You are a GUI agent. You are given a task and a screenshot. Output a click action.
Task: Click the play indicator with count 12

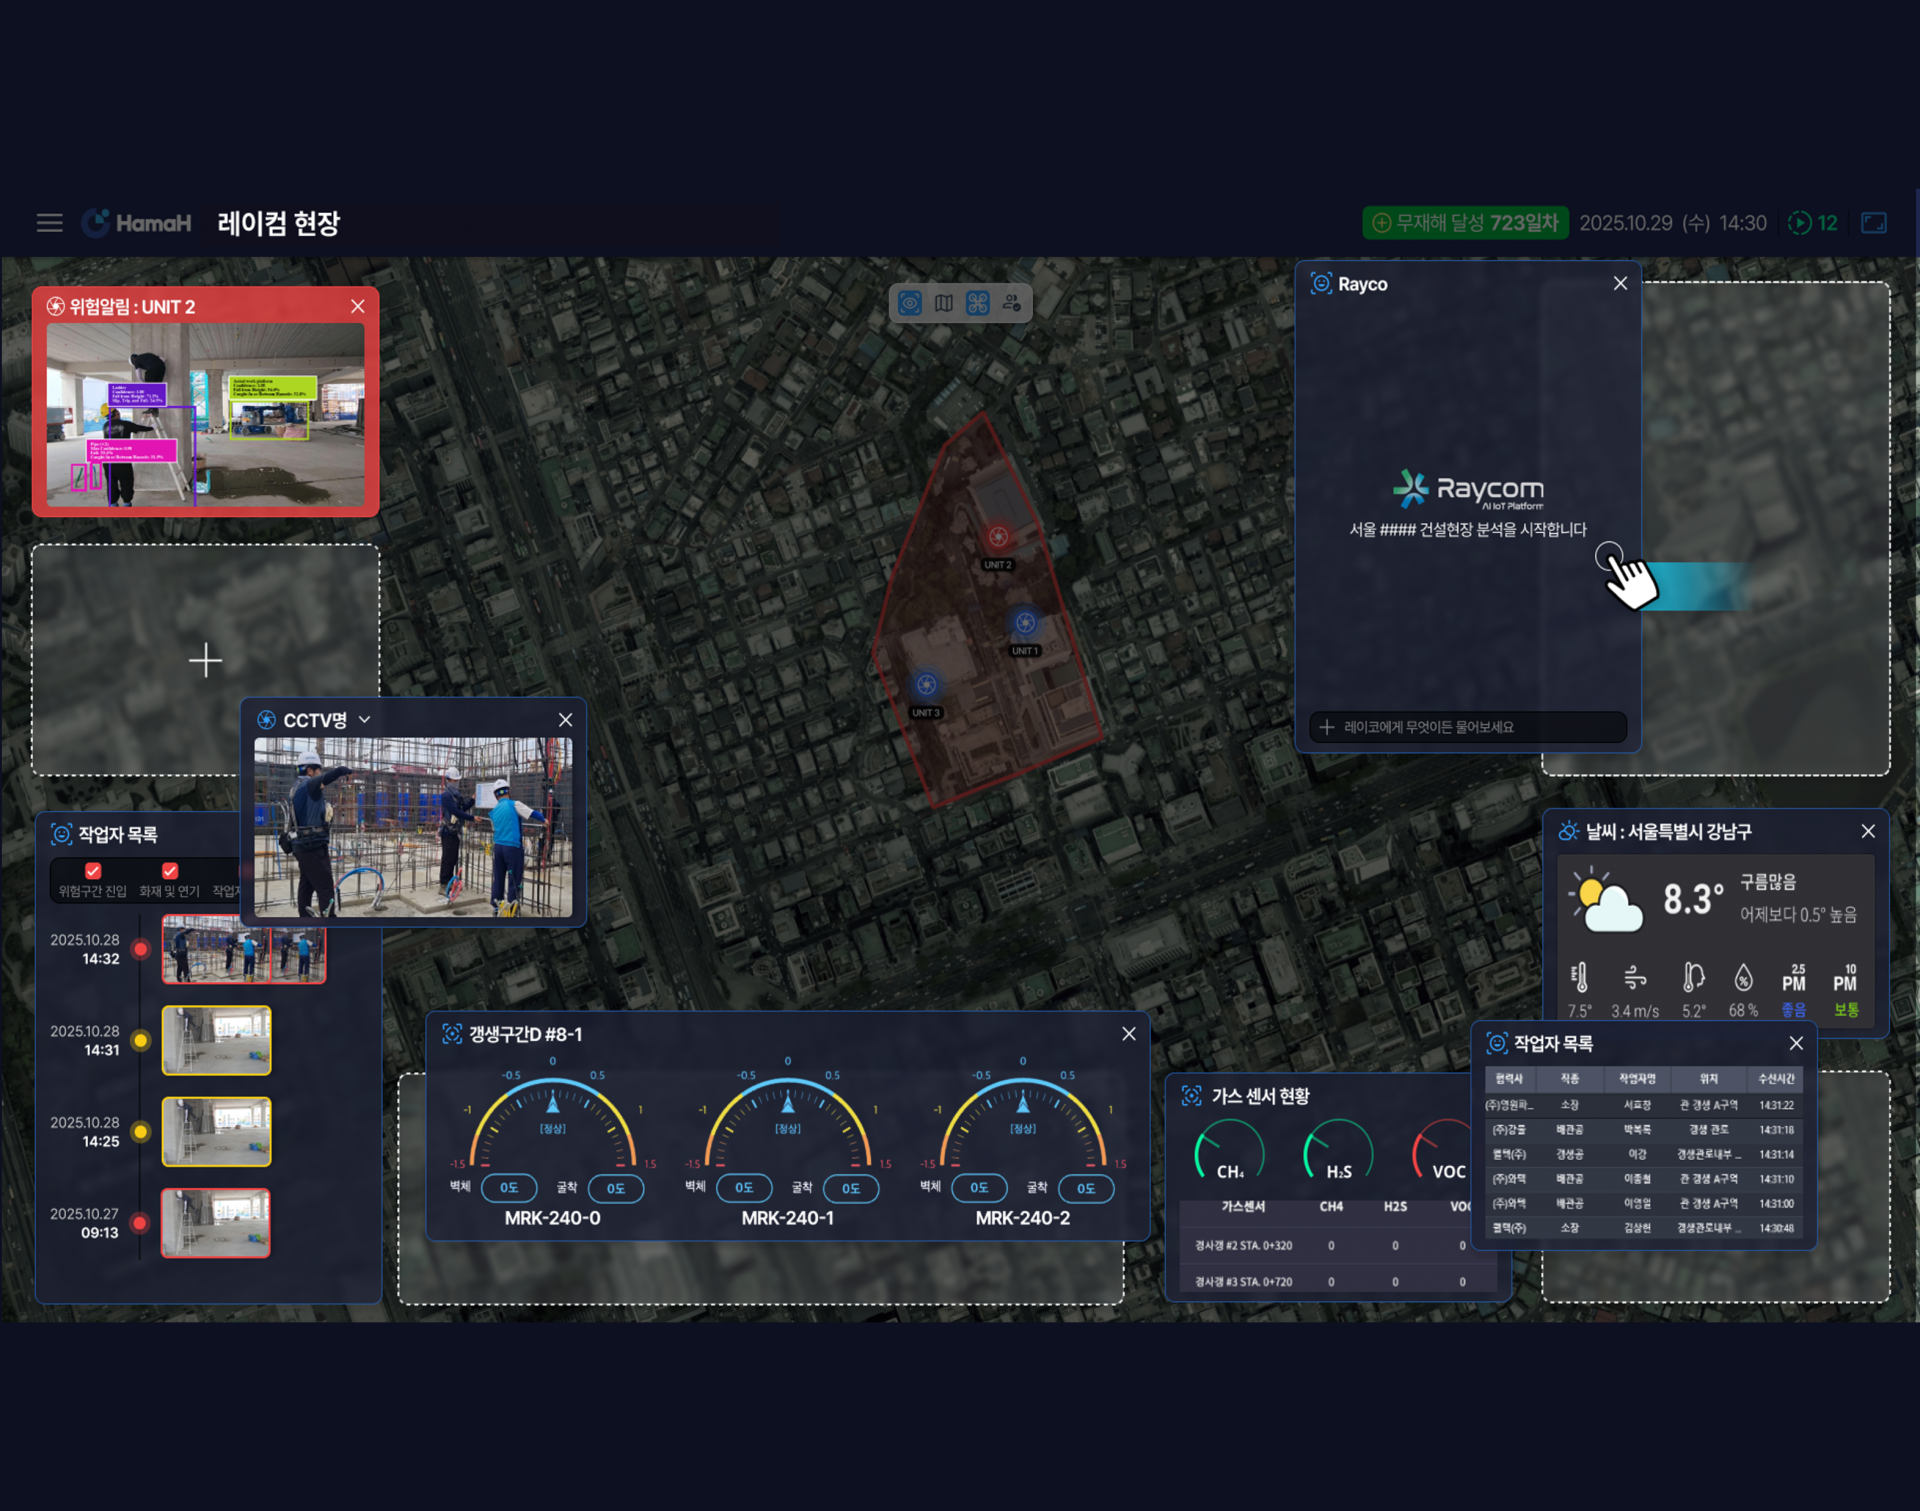point(1813,223)
